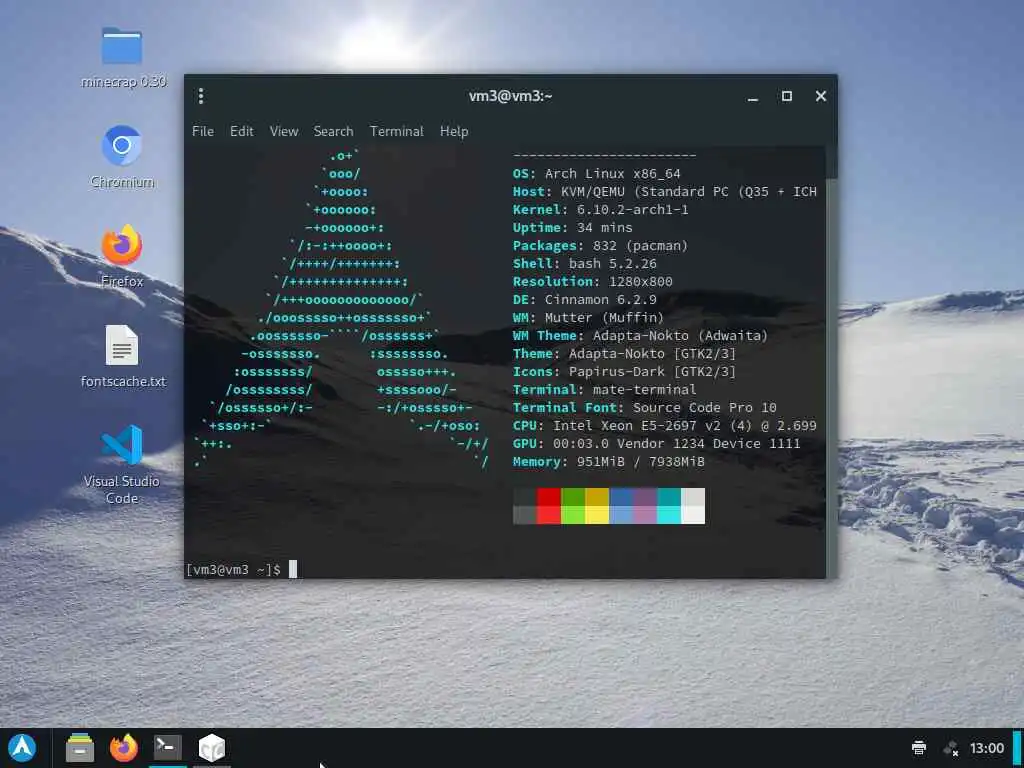Click the 'Kernel: 6.10.2-arch1-1' line
Image resolution: width=1024 pixels, height=768 pixels.
pos(600,210)
